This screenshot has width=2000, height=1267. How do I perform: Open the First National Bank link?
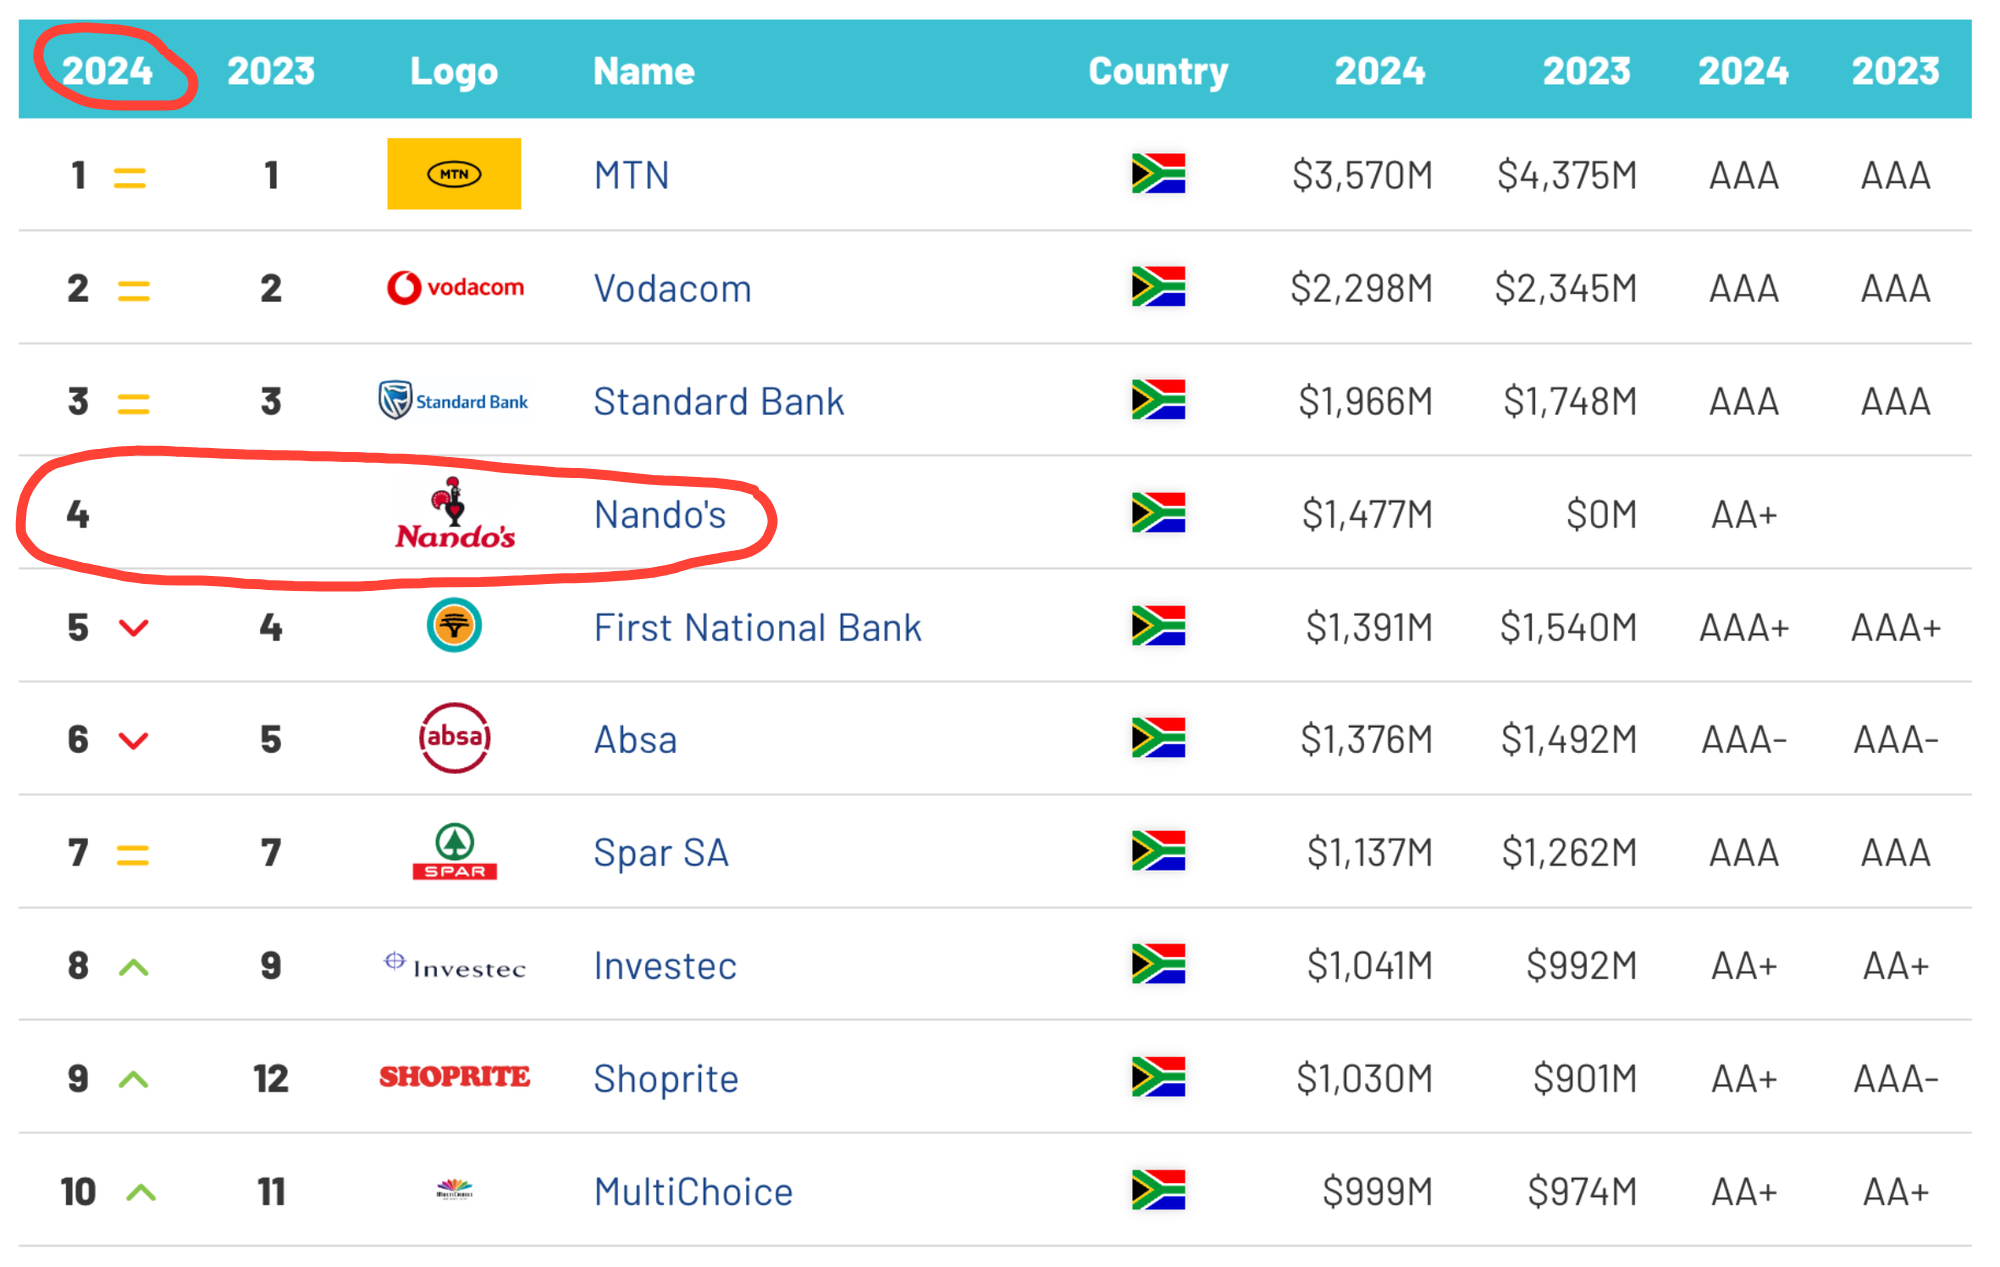(757, 628)
